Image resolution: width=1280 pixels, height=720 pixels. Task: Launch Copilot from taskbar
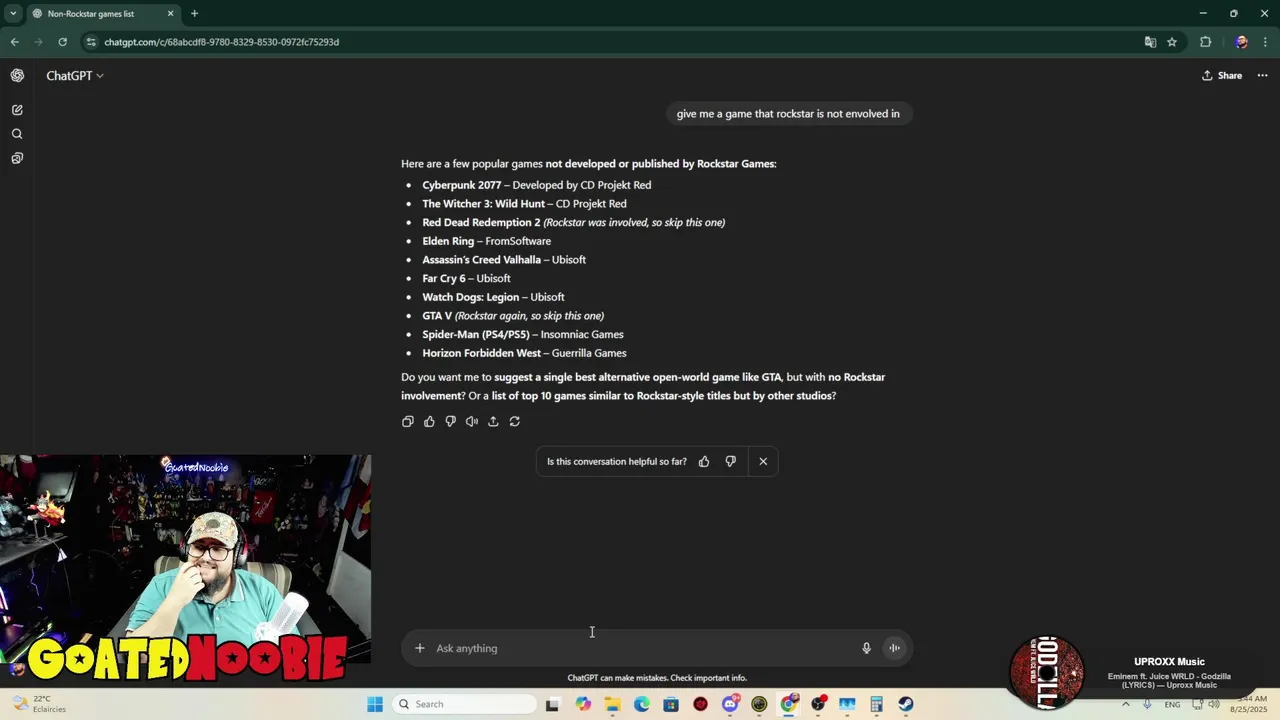click(x=583, y=704)
